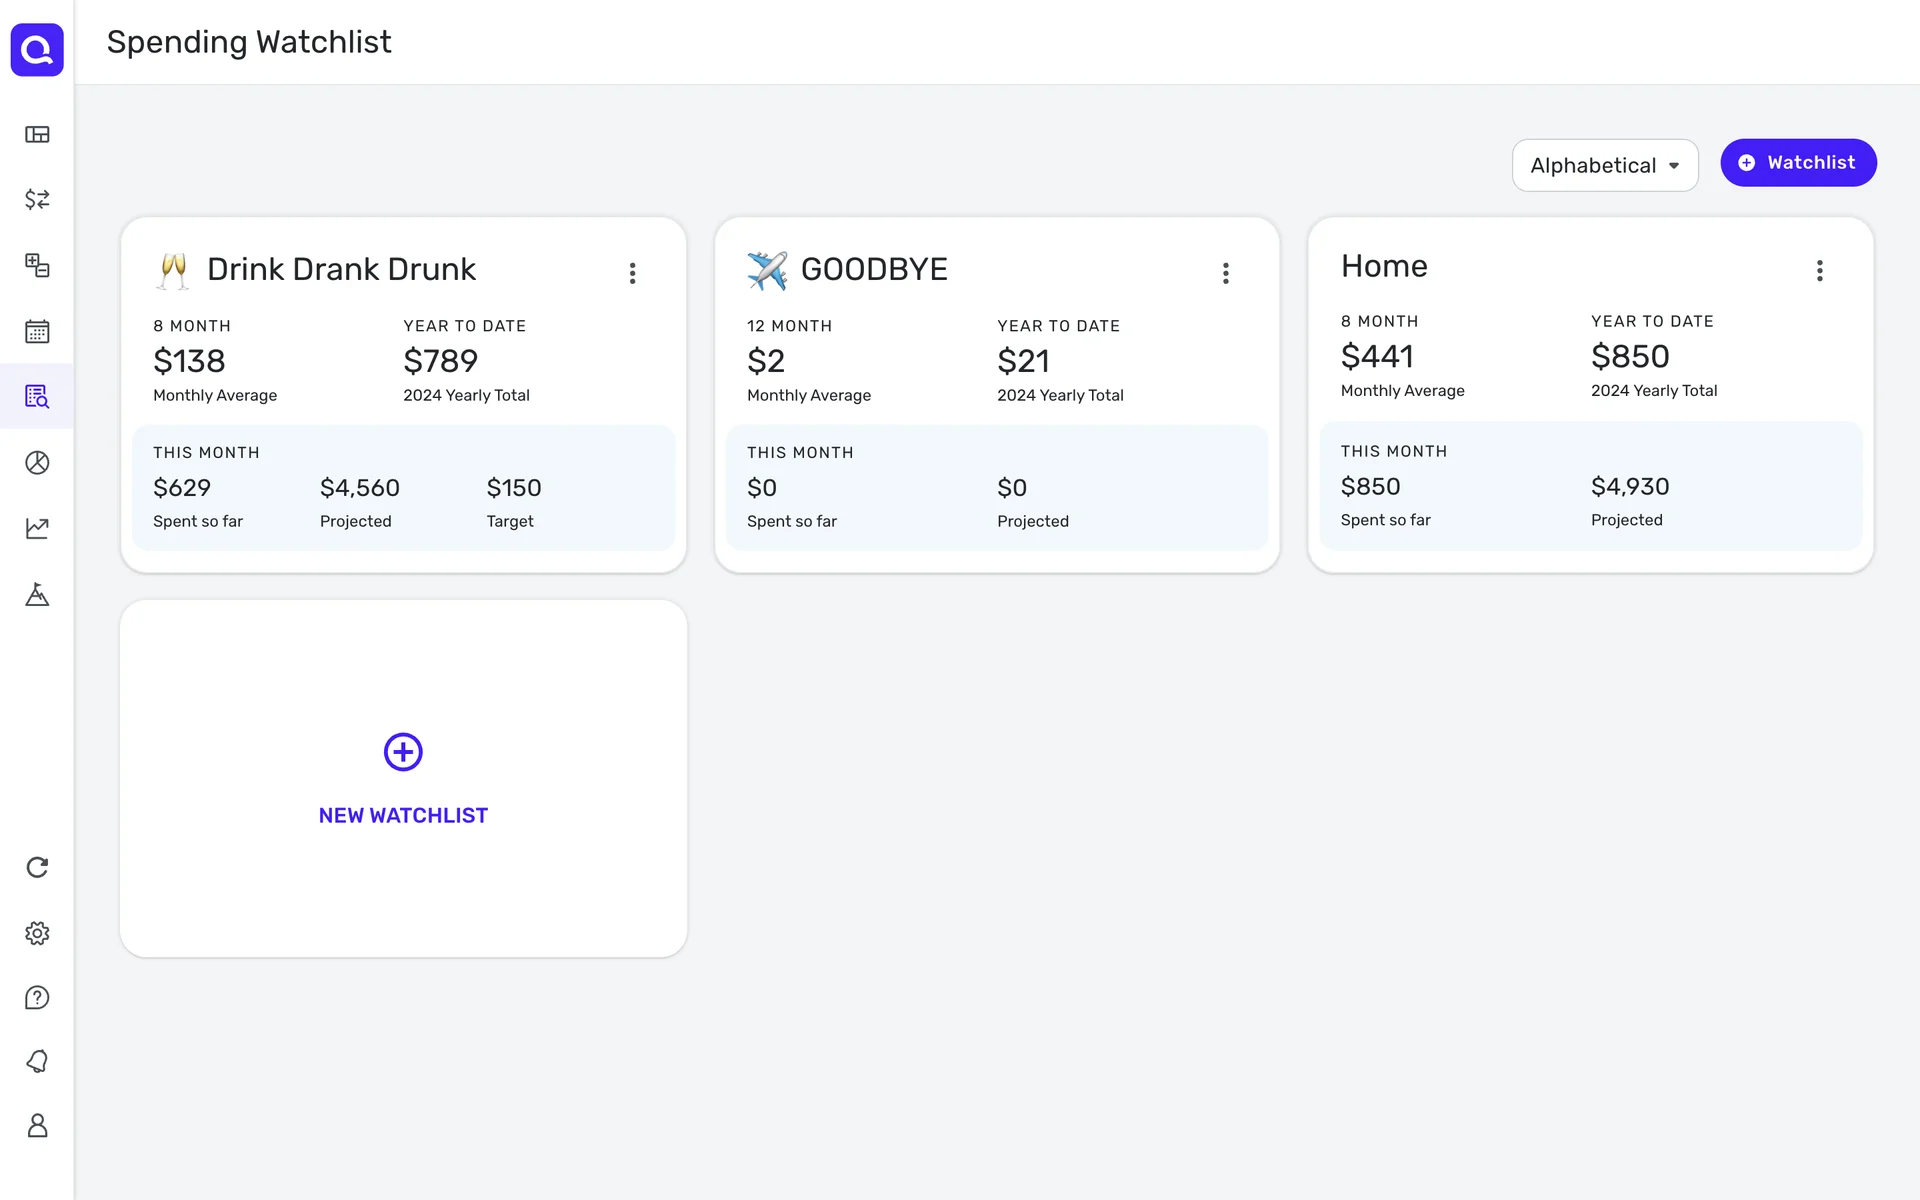Open settings gear icon in sidebar
This screenshot has width=1920, height=1200.
(37, 933)
